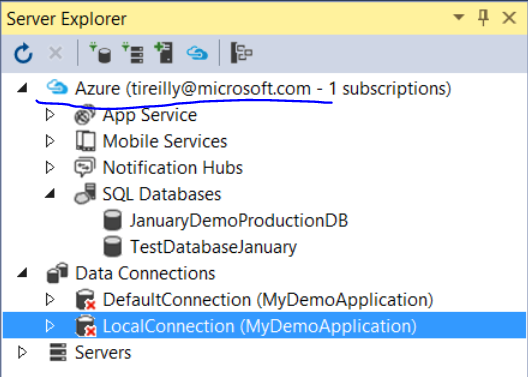Select Azure (tireilly@microsoft.com - 1 subscriptions) label
This screenshot has width=528, height=377.
click(263, 89)
